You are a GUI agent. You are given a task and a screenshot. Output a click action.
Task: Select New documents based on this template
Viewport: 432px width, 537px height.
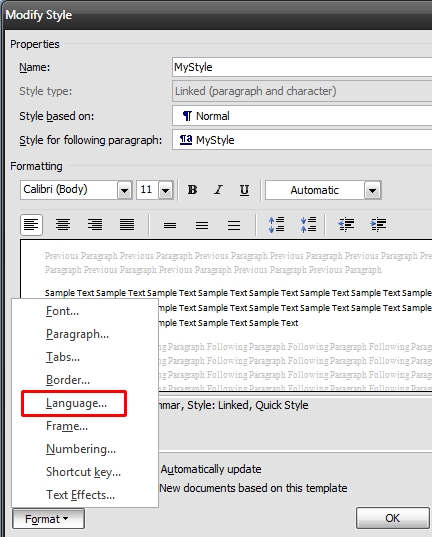click(x=253, y=488)
